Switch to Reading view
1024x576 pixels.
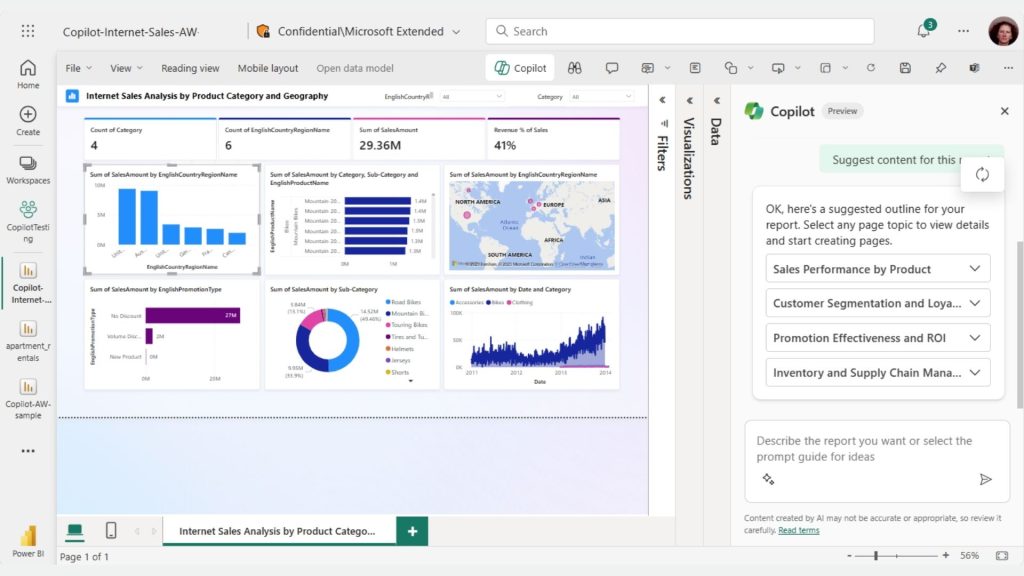(x=190, y=68)
